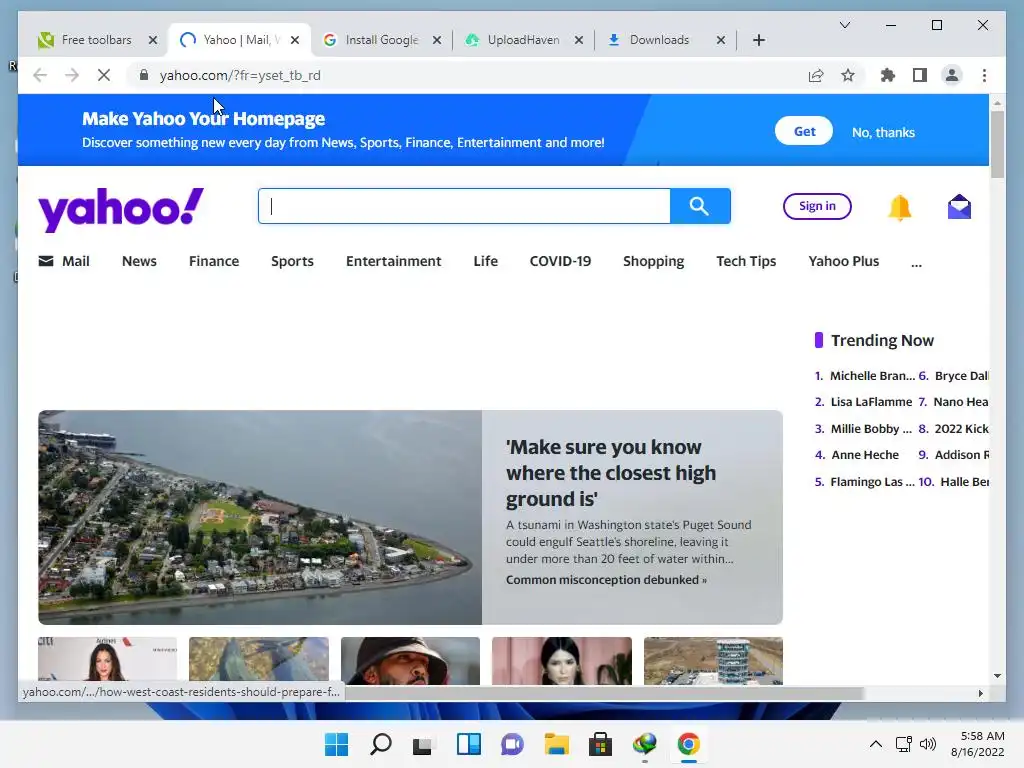
Task: Click the horizontal scrollbar right arrow
Action: coord(981,694)
